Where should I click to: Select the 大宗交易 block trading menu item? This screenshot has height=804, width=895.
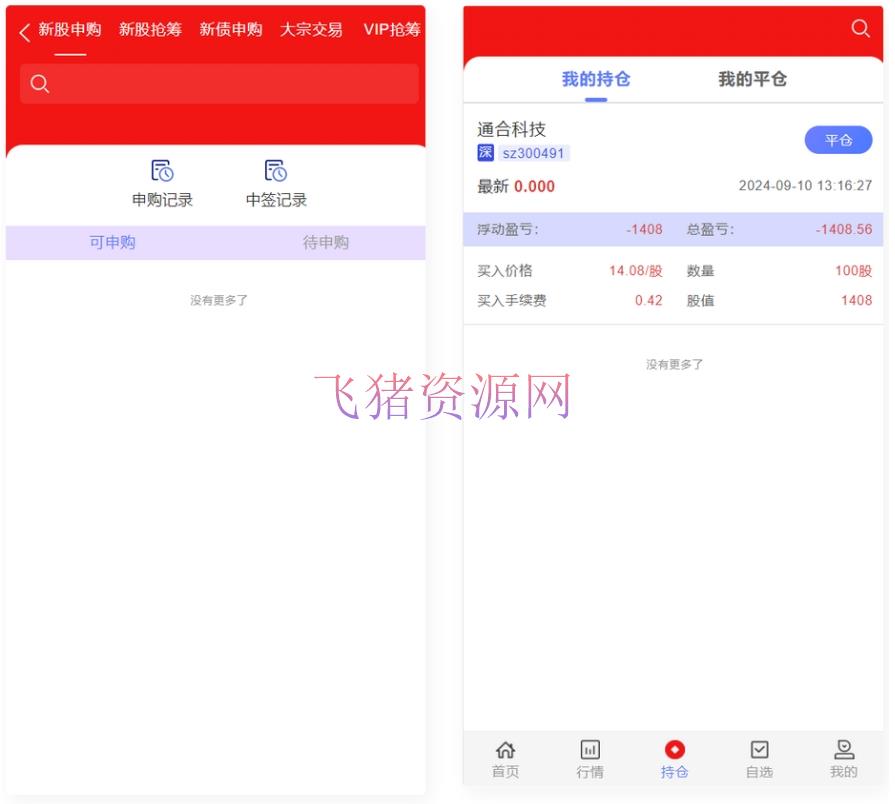[311, 29]
